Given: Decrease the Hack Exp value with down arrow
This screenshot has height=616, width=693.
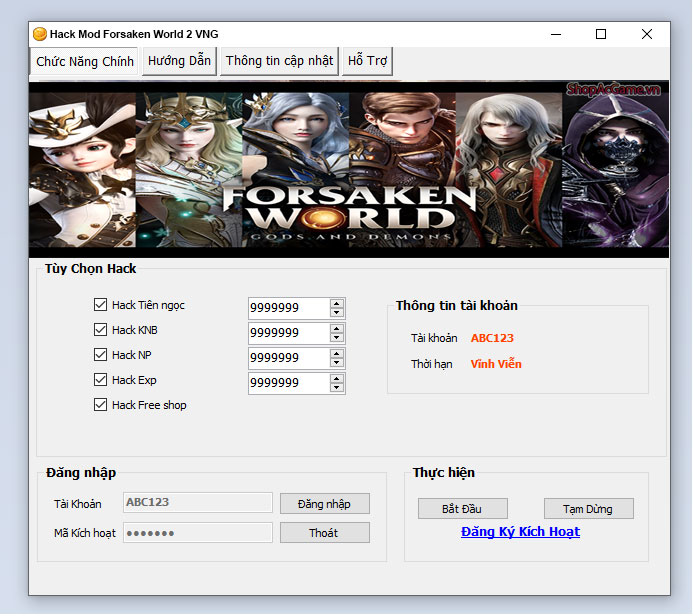Looking at the screenshot, I should [337, 388].
